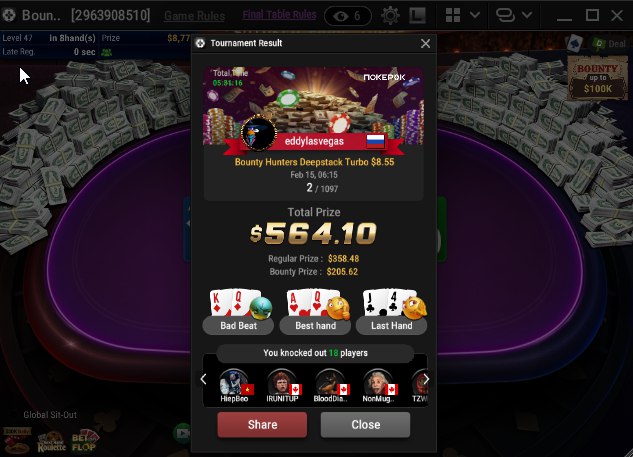Click the spectators eye counter
The image size is (633, 457).
[x=348, y=16]
